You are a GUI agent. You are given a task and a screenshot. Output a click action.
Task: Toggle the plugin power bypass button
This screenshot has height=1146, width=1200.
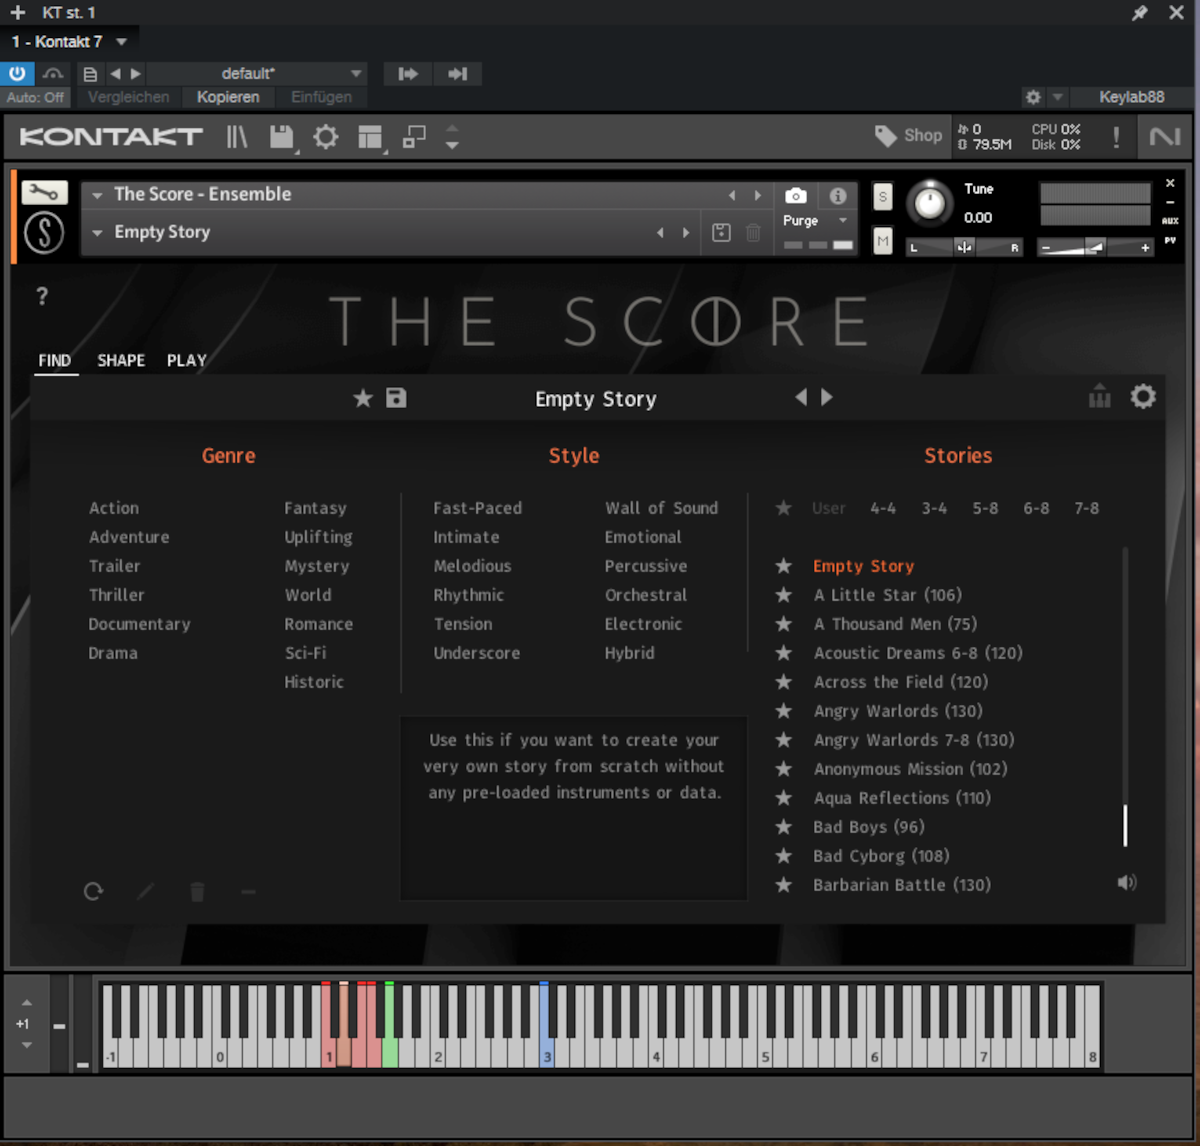17,73
